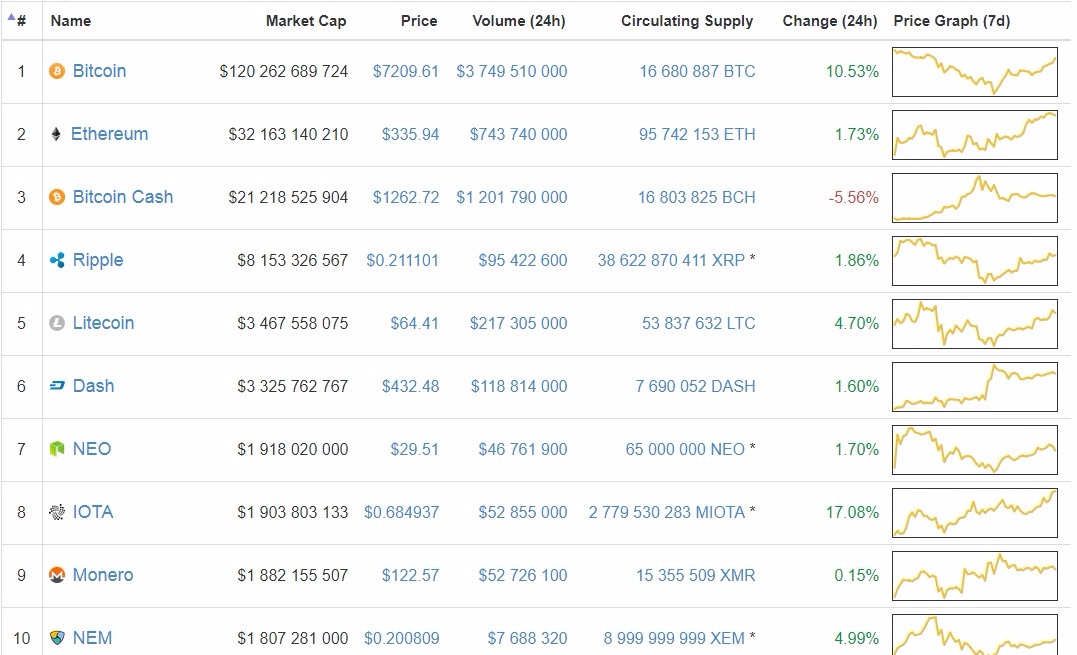
Task: Click supply 15 355 509 XMR
Action: pyautogui.click(x=695, y=575)
